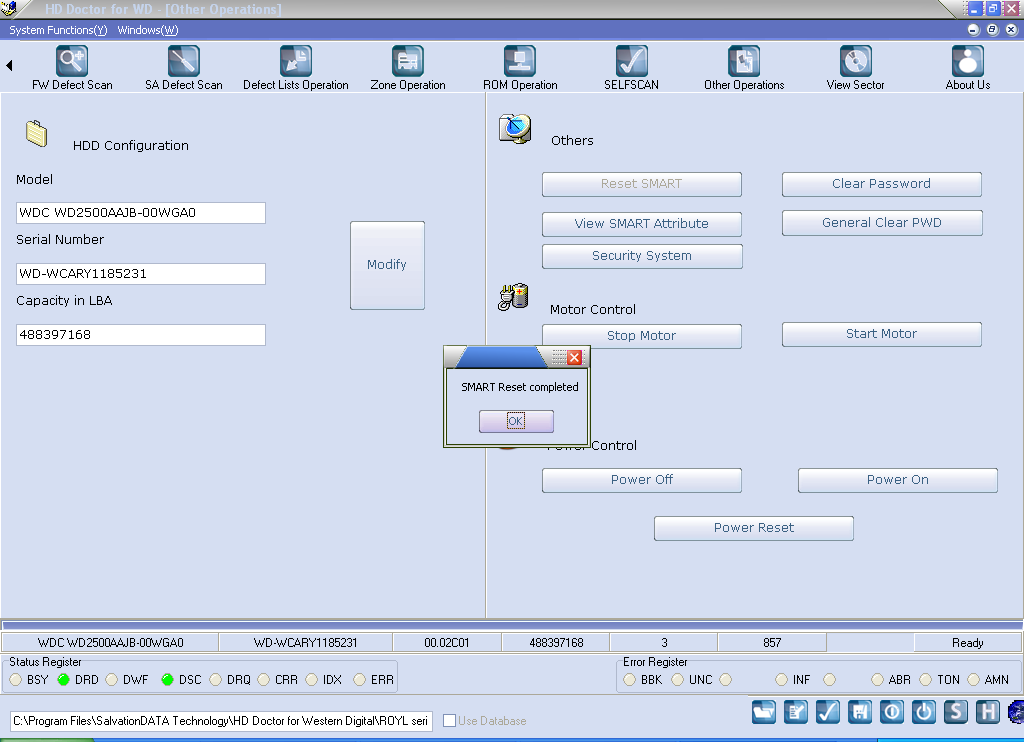Click the globe icon at the bottom right
The height and width of the screenshot is (742, 1024).
pyautogui.click(x=1016, y=711)
